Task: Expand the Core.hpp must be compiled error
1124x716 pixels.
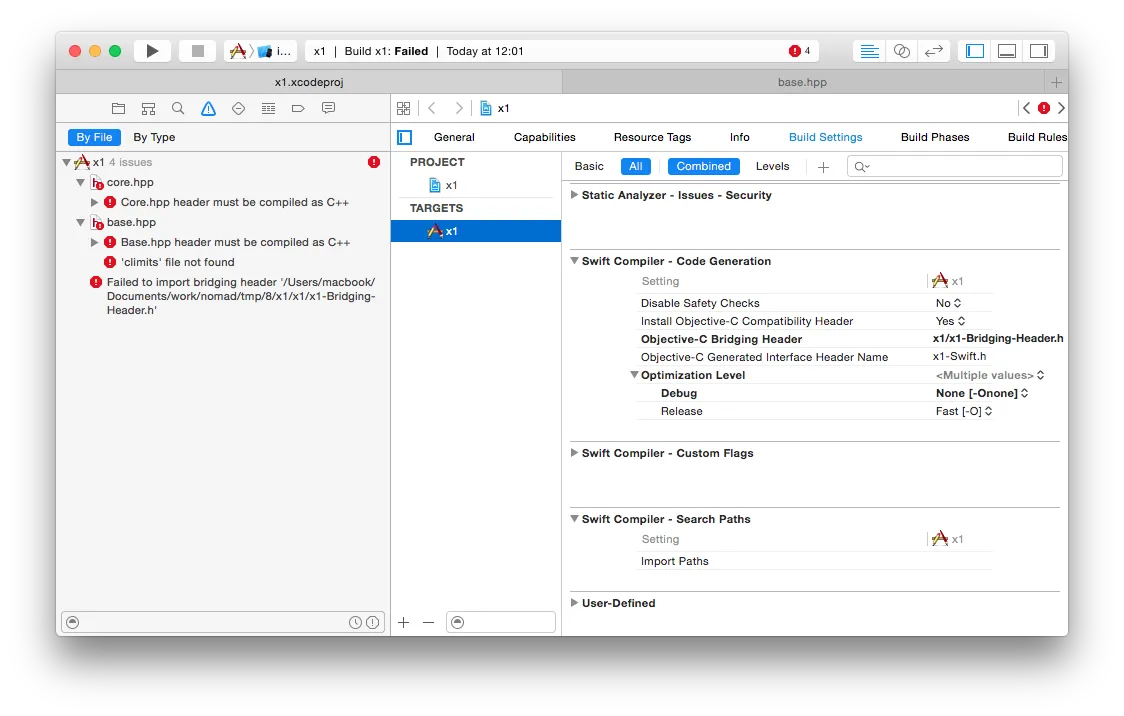Action: pos(94,202)
